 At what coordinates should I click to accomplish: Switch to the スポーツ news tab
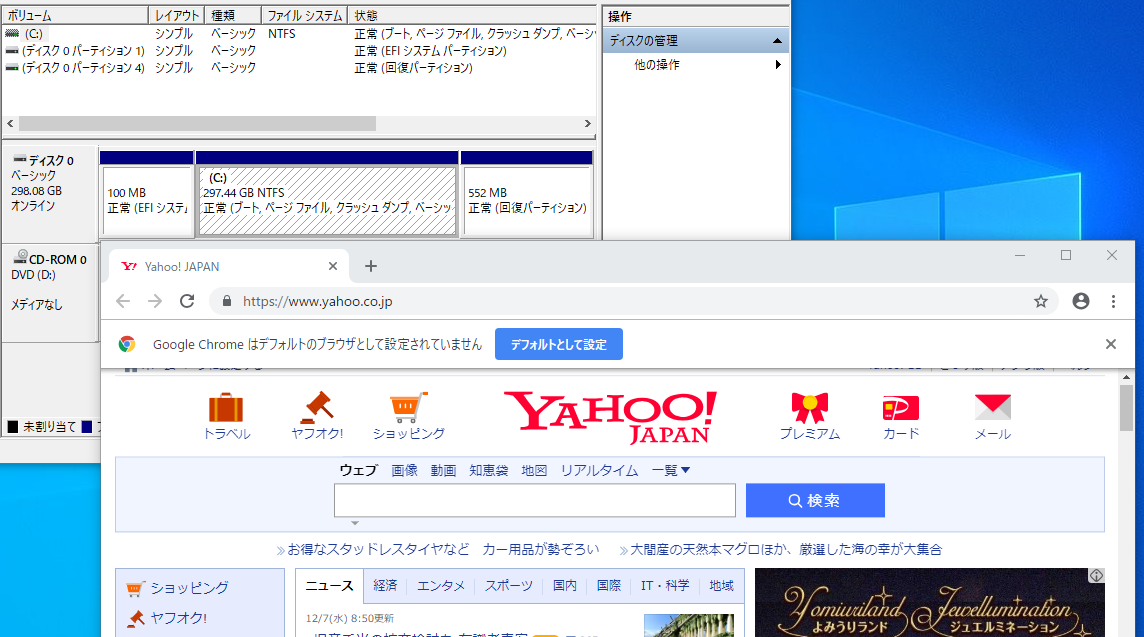[509, 585]
